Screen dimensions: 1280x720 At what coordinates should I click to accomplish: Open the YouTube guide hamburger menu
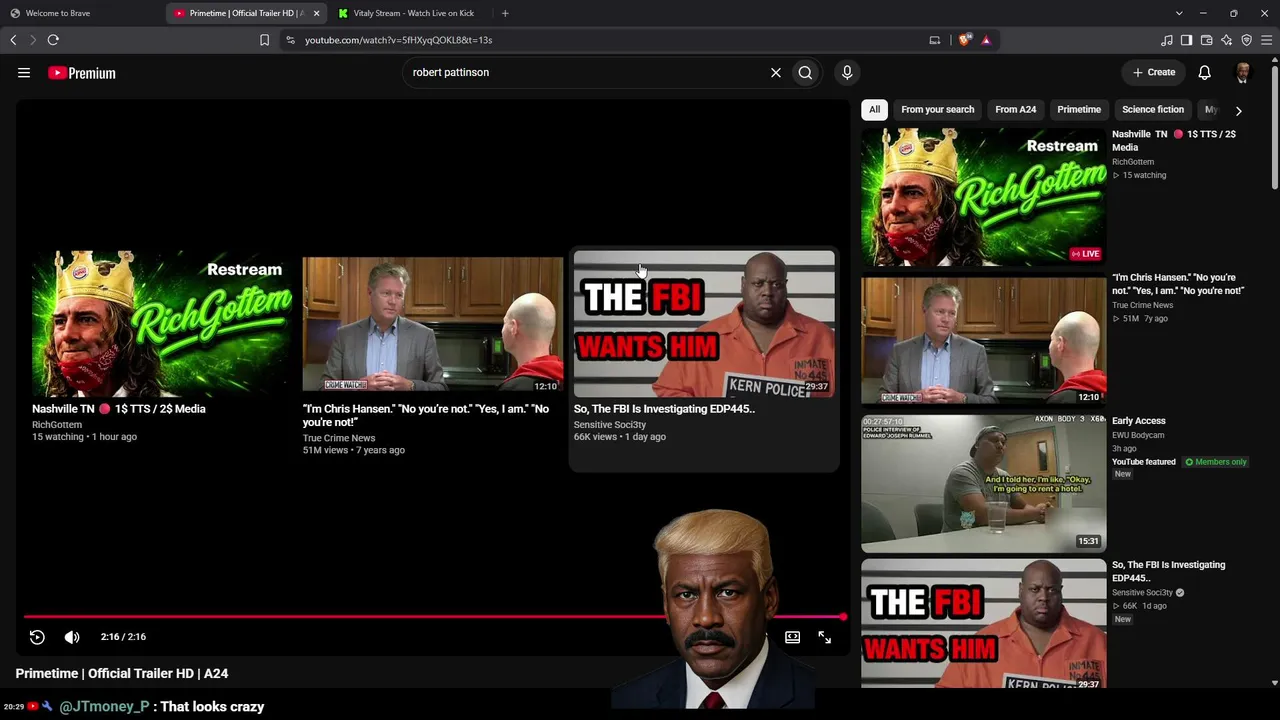(x=24, y=73)
